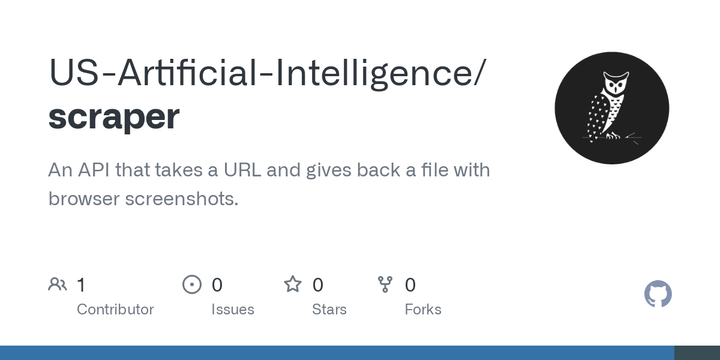Click the blue language bar segment
The image size is (720, 360).
[x=337, y=353]
